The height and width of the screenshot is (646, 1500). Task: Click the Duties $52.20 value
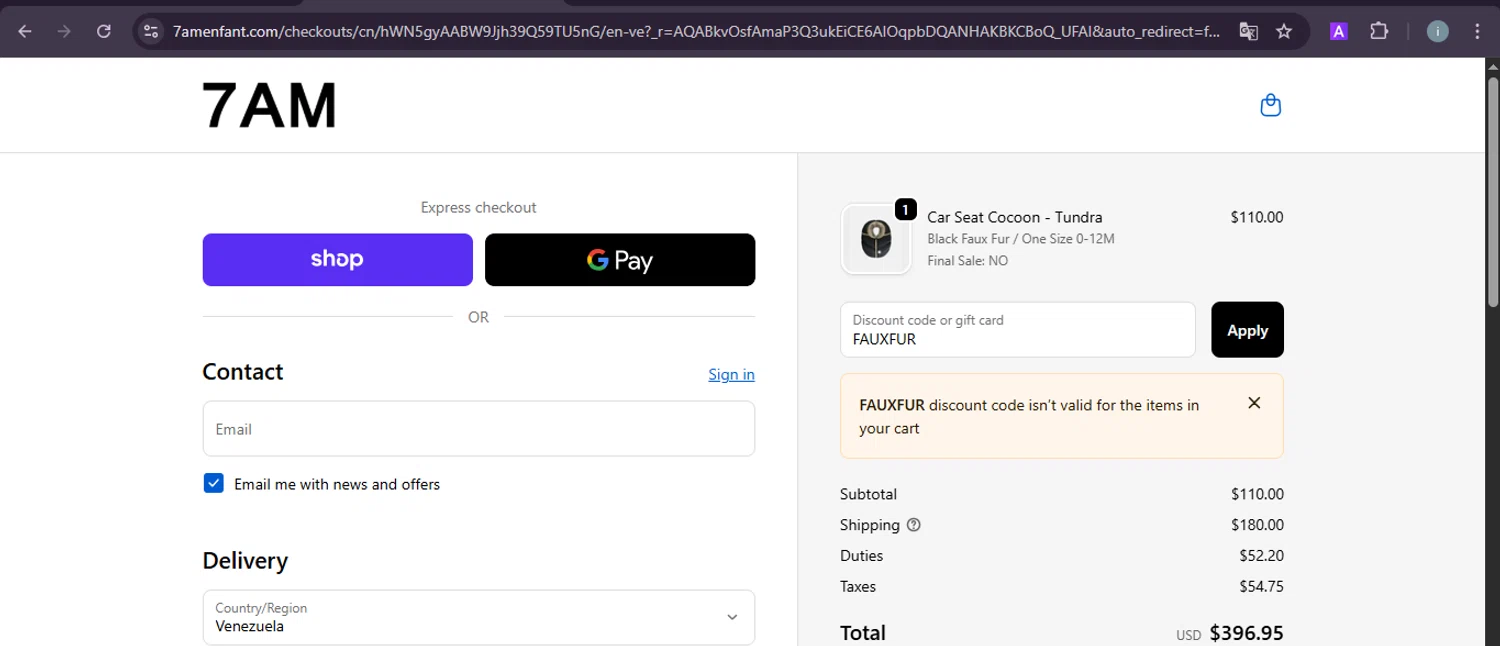(x=1261, y=556)
